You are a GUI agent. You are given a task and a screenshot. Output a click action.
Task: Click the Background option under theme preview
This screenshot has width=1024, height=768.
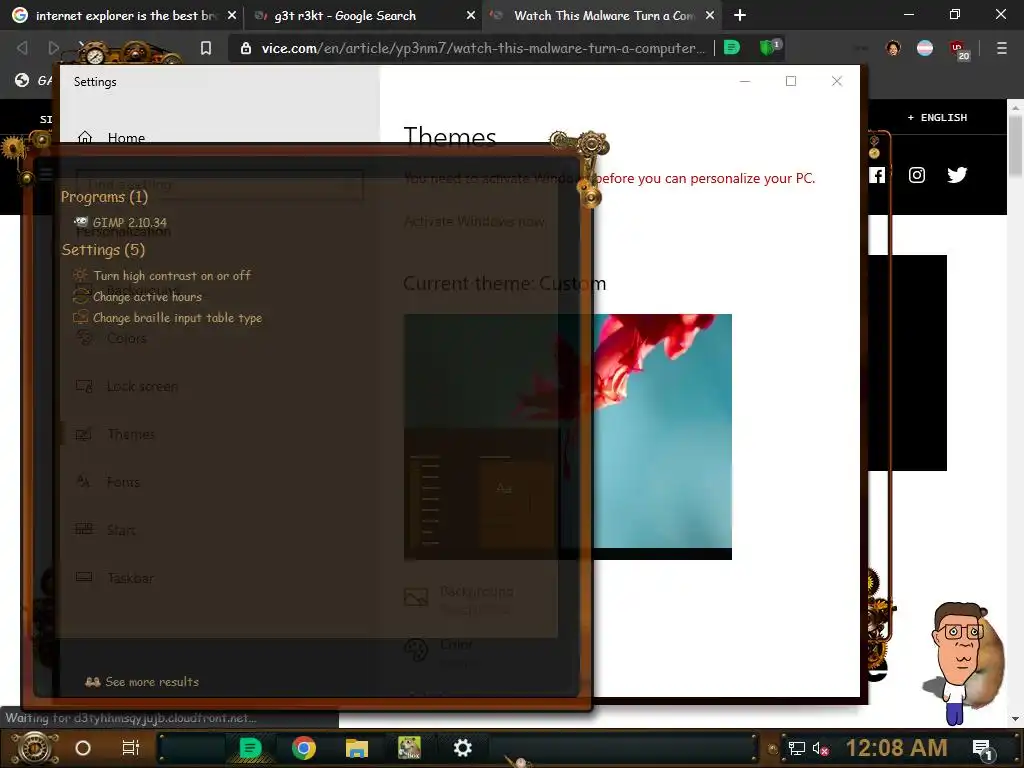[459, 599]
